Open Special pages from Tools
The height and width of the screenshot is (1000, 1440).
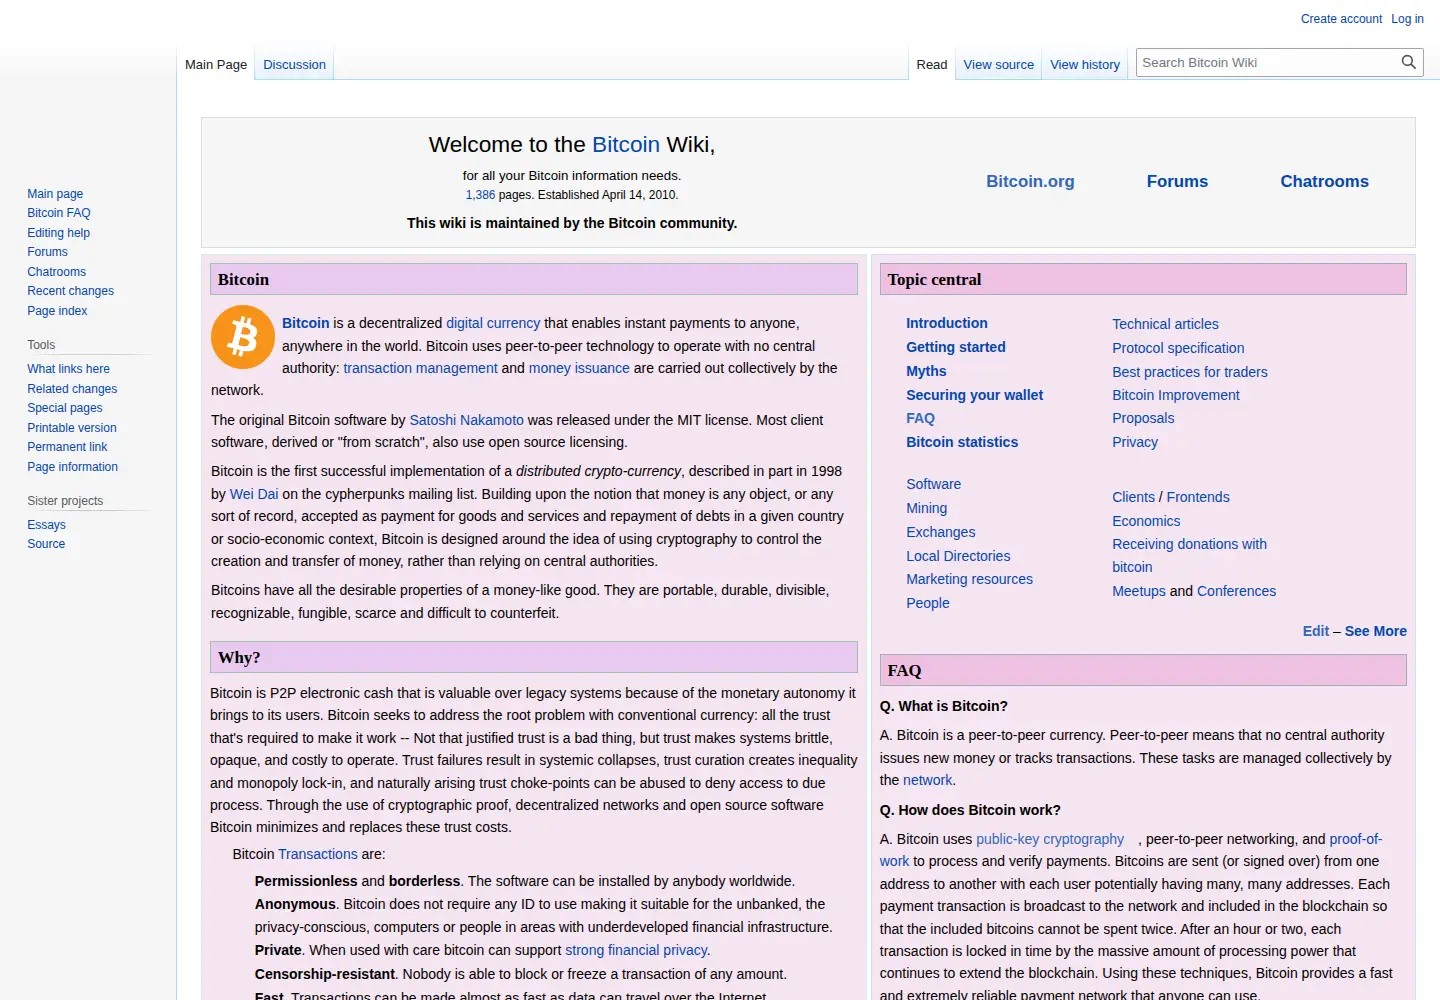(x=65, y=408)
